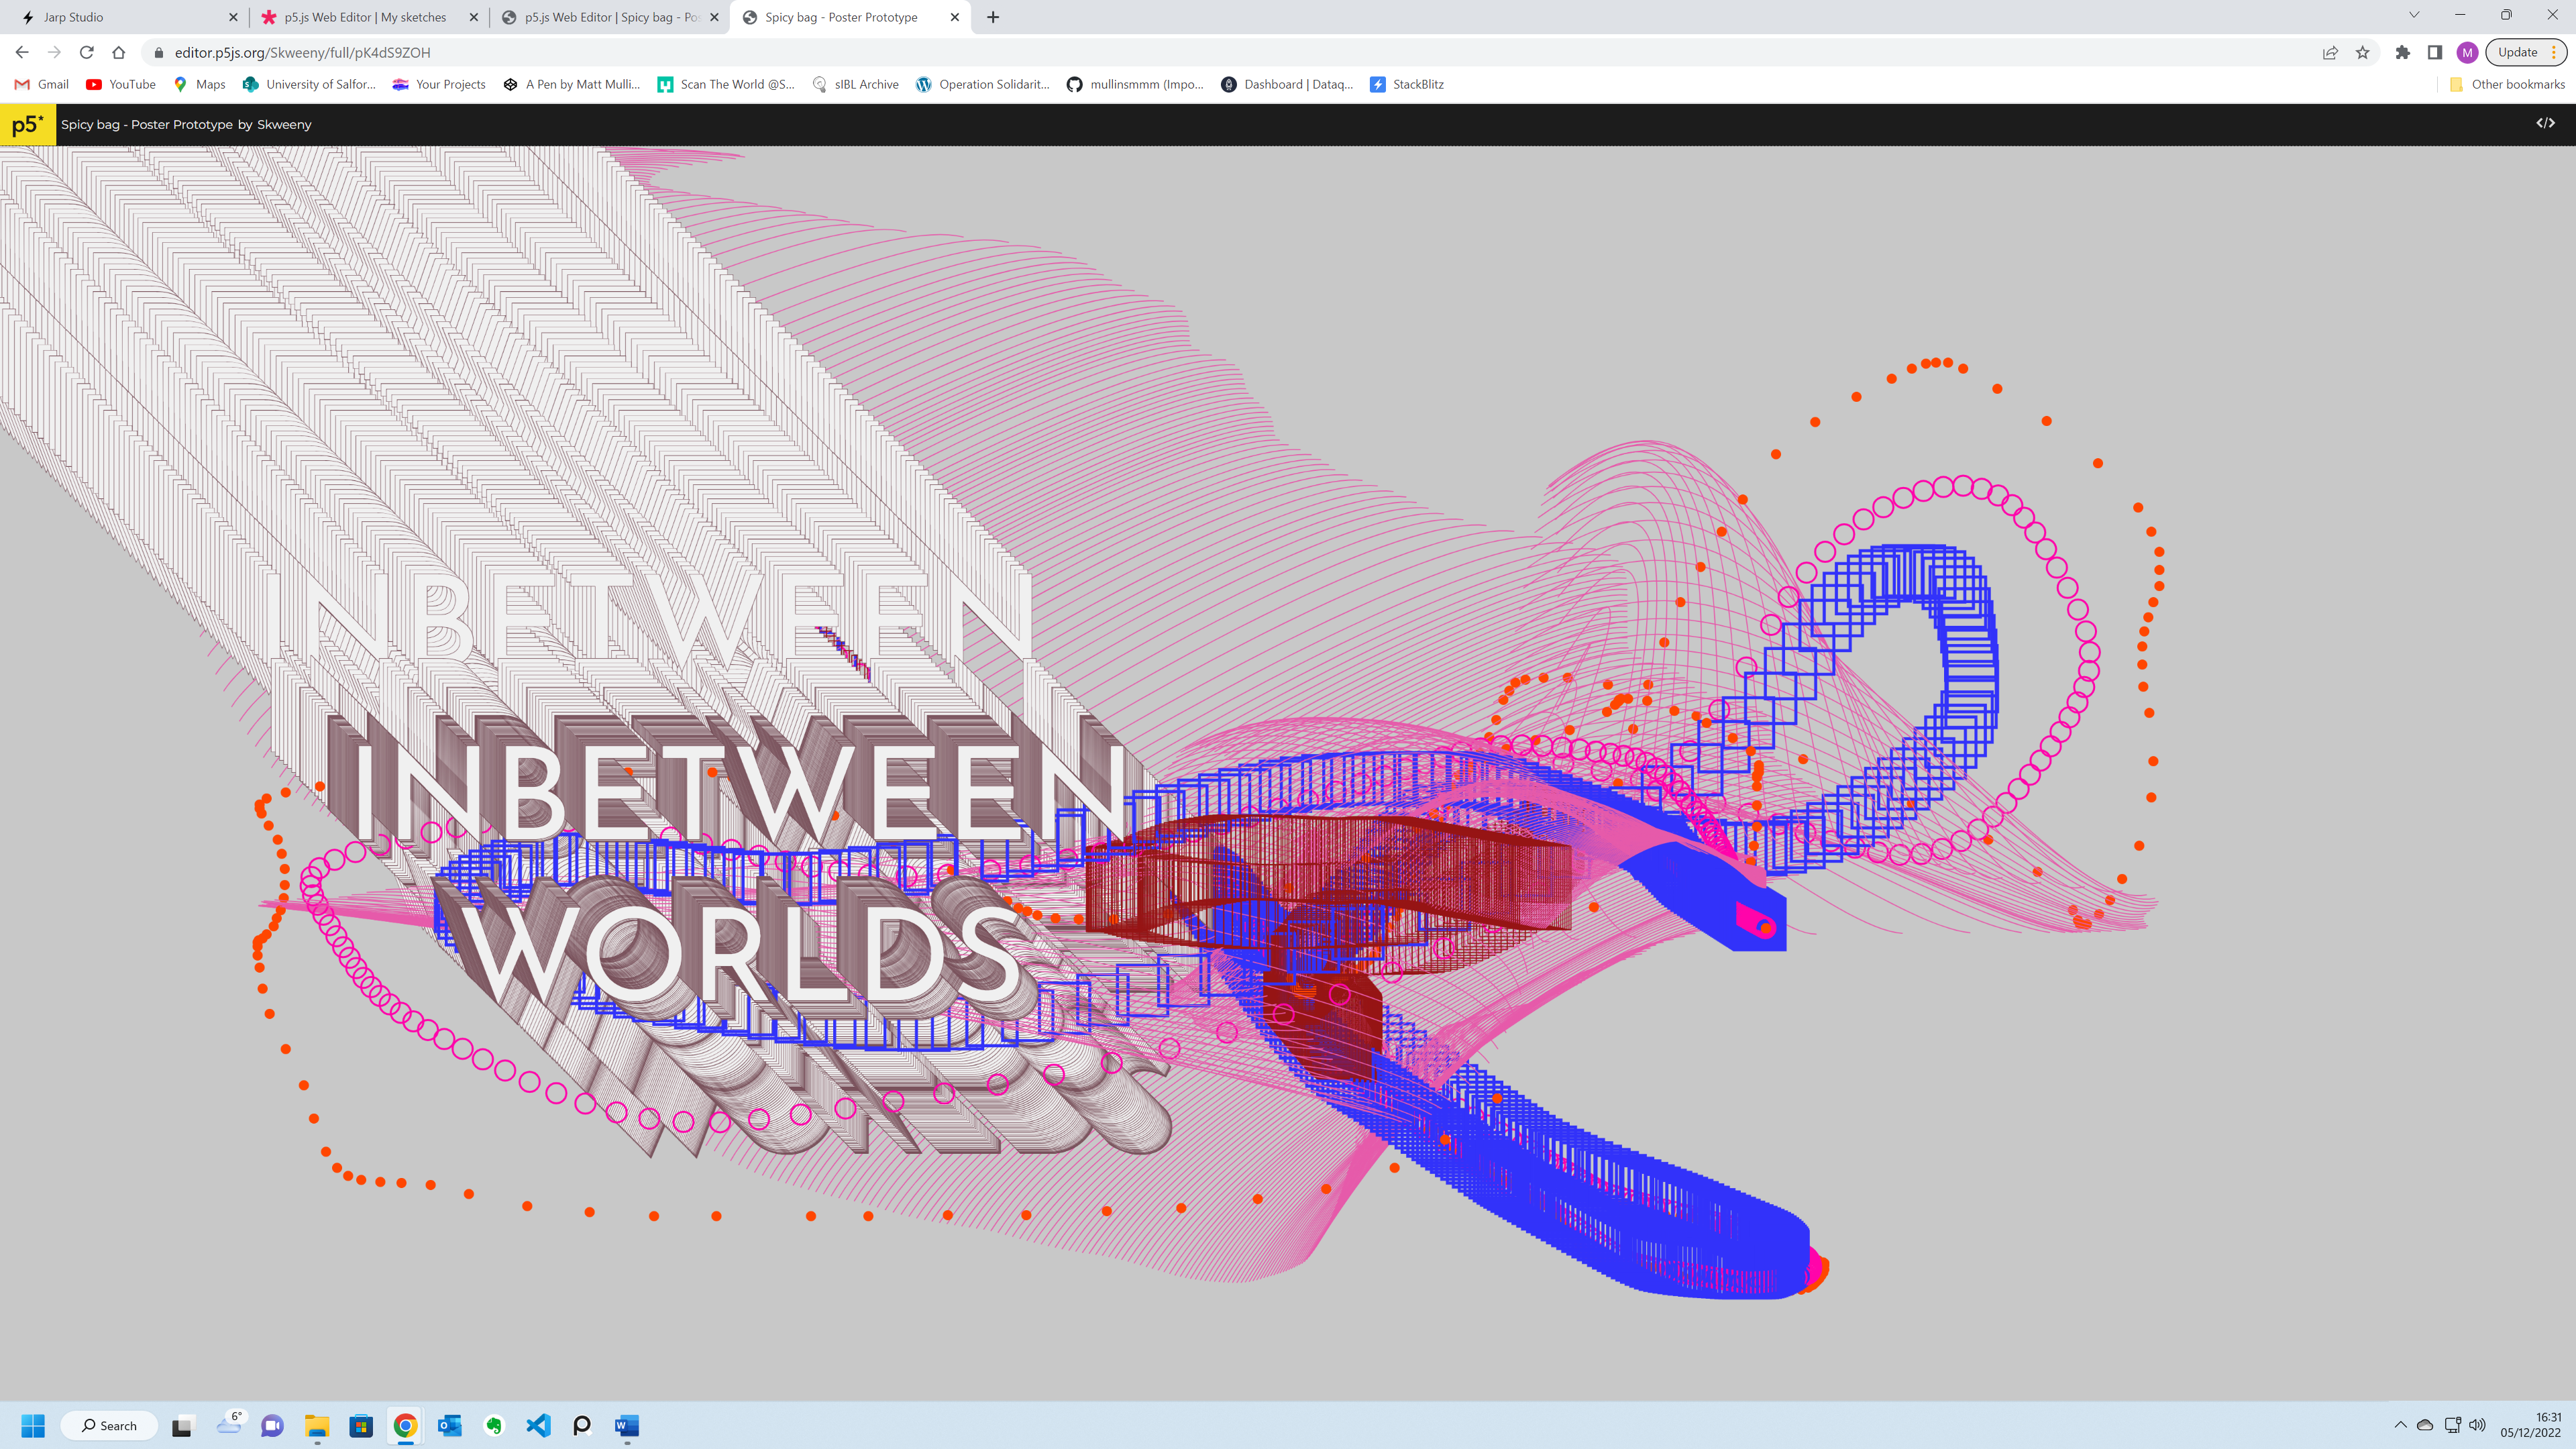Open the code editor view icon
The width and height of the screenshot is (2576, 1449).
coord(2545,123)
